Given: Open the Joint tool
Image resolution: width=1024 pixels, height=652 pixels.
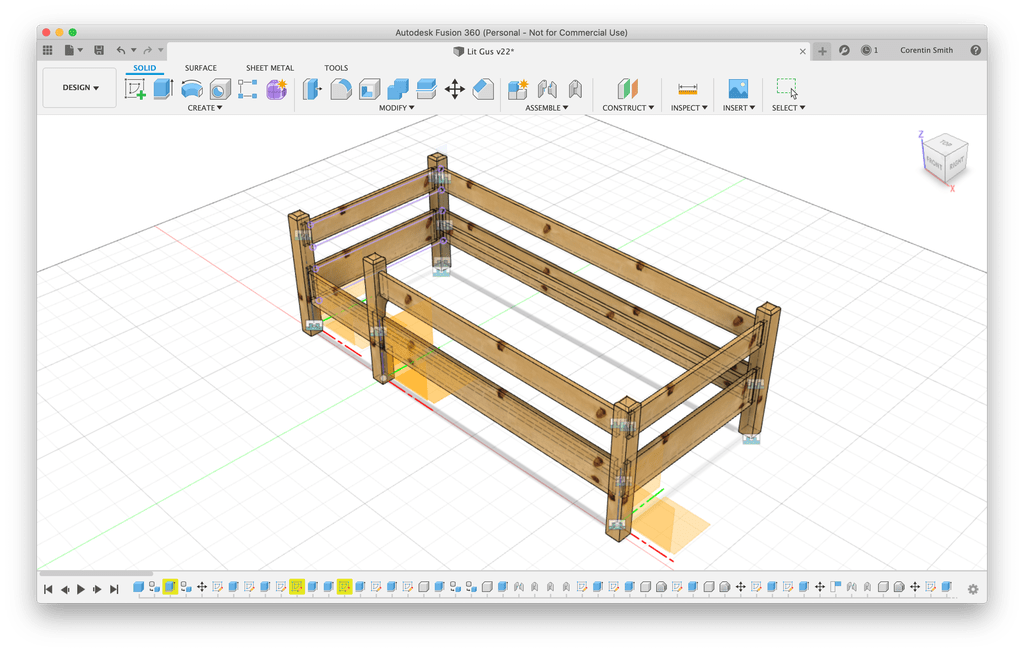Looking at the screenshot, I should coord(547,89).
